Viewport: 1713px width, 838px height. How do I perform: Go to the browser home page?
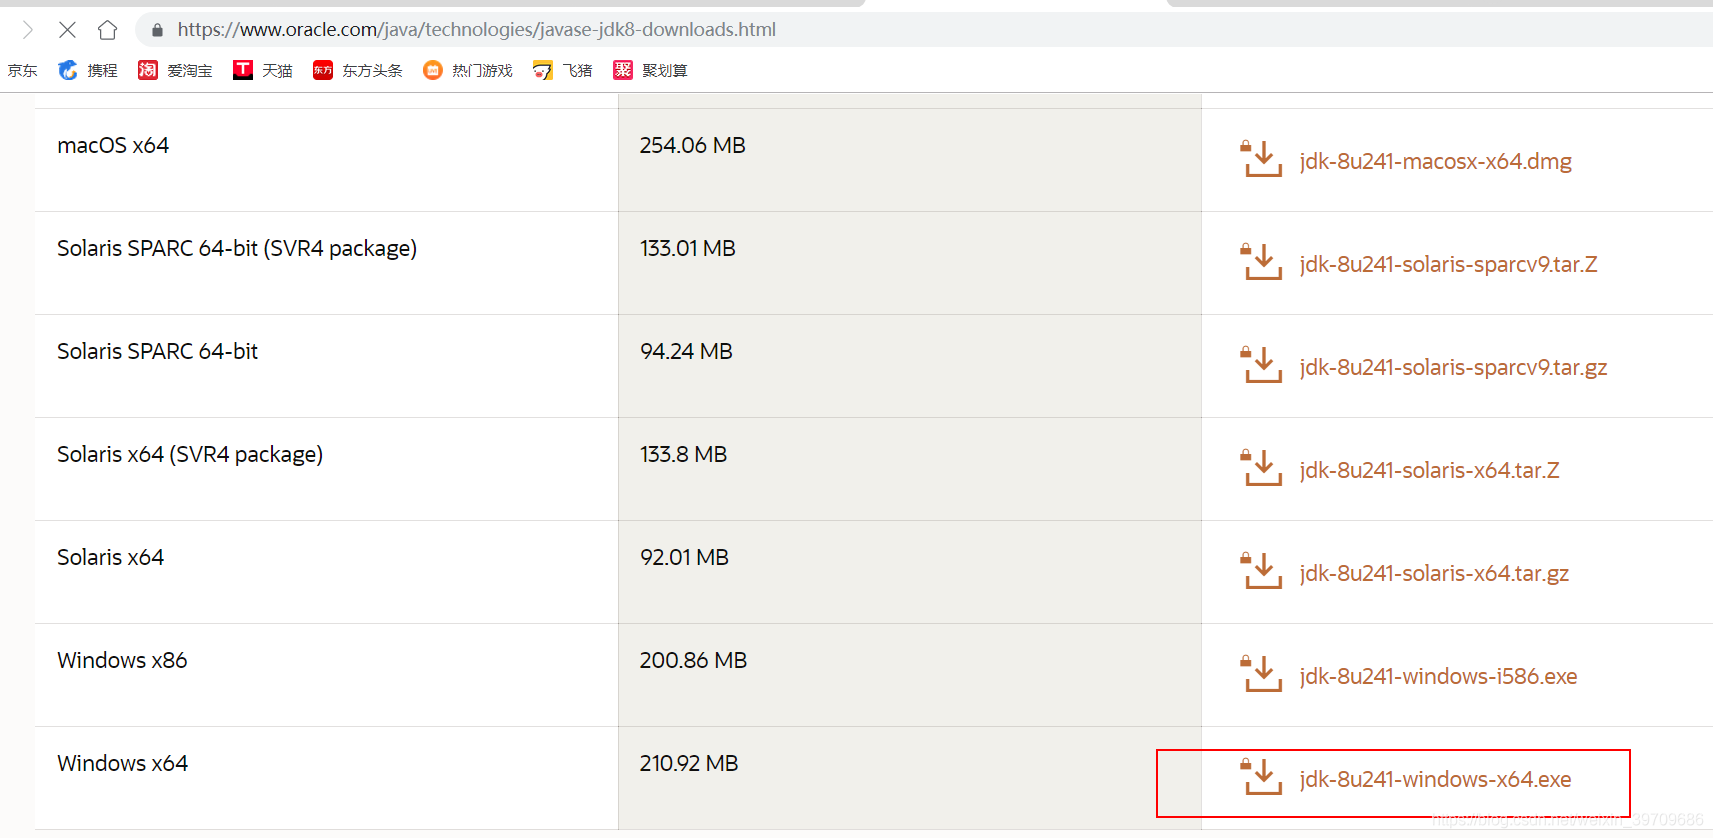[108, 30]
